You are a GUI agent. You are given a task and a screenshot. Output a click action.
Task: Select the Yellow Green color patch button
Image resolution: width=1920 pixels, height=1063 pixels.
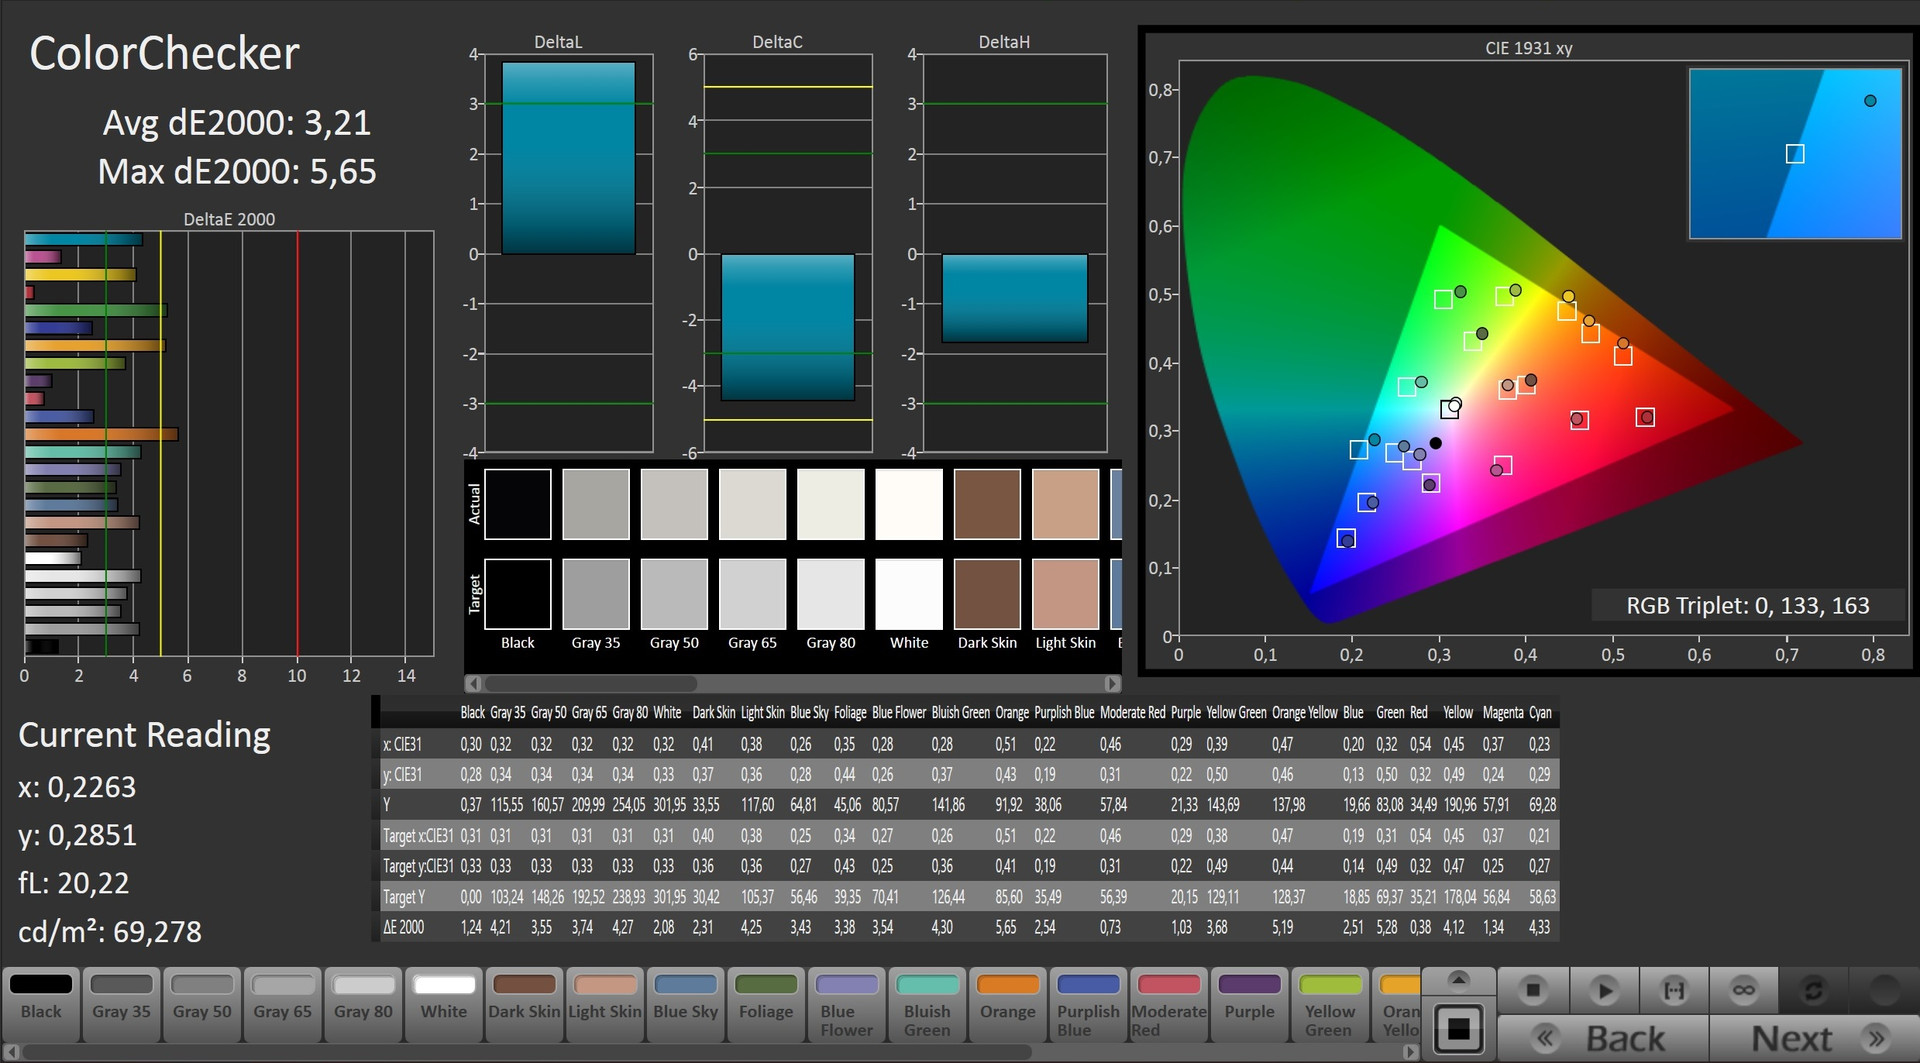pyautogui.click(x=1330, y=1004)
